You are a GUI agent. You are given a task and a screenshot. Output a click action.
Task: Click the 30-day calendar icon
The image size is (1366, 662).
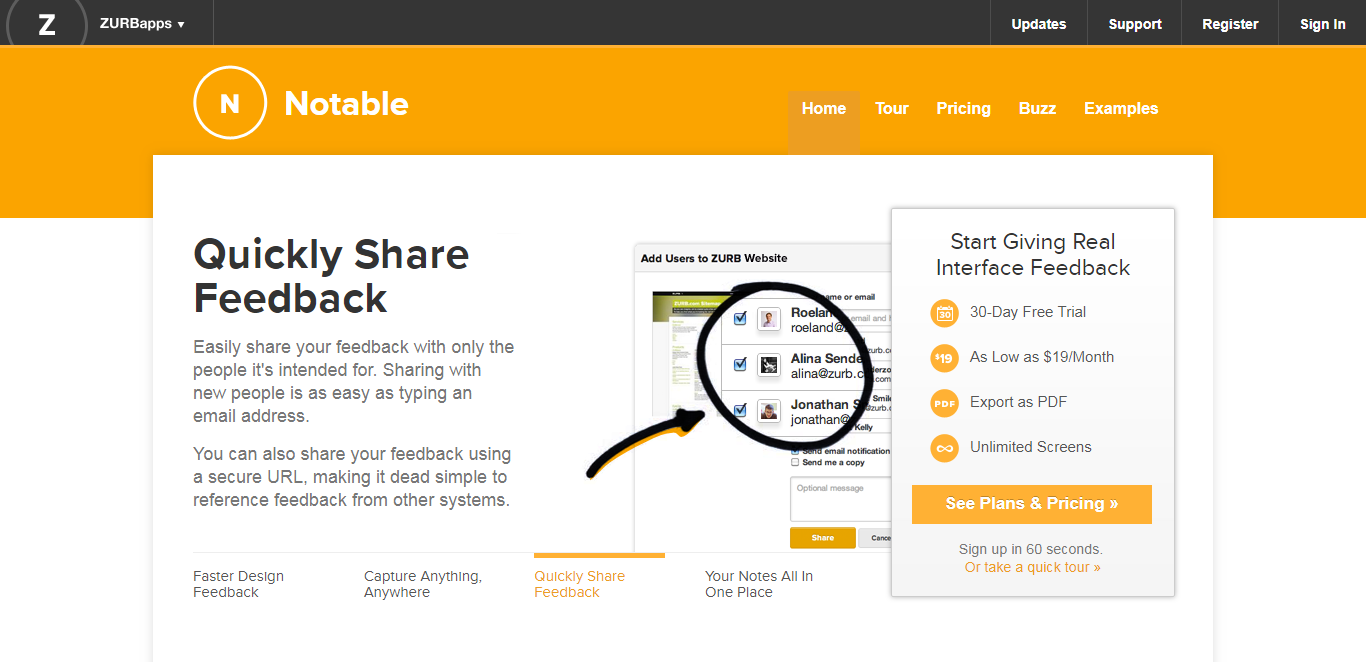[x=944, y=313]
